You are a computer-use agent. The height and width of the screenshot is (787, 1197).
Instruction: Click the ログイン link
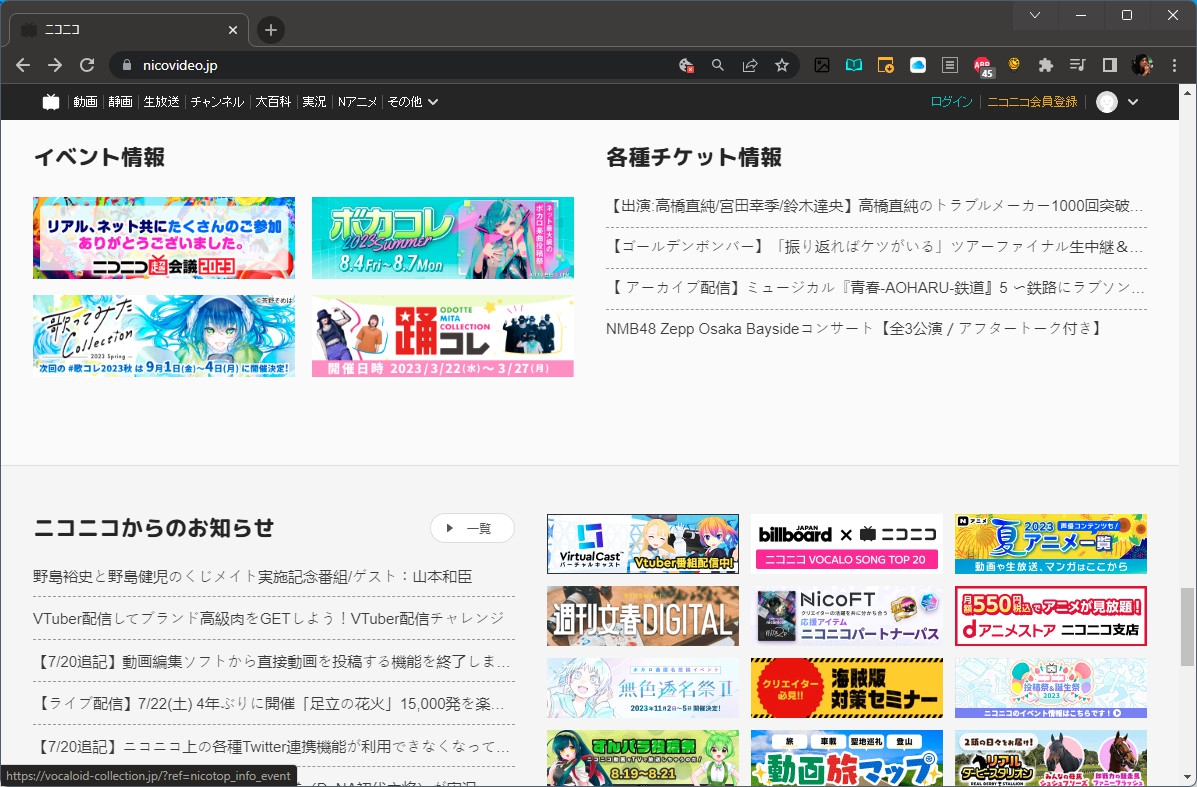click(951, 102)
